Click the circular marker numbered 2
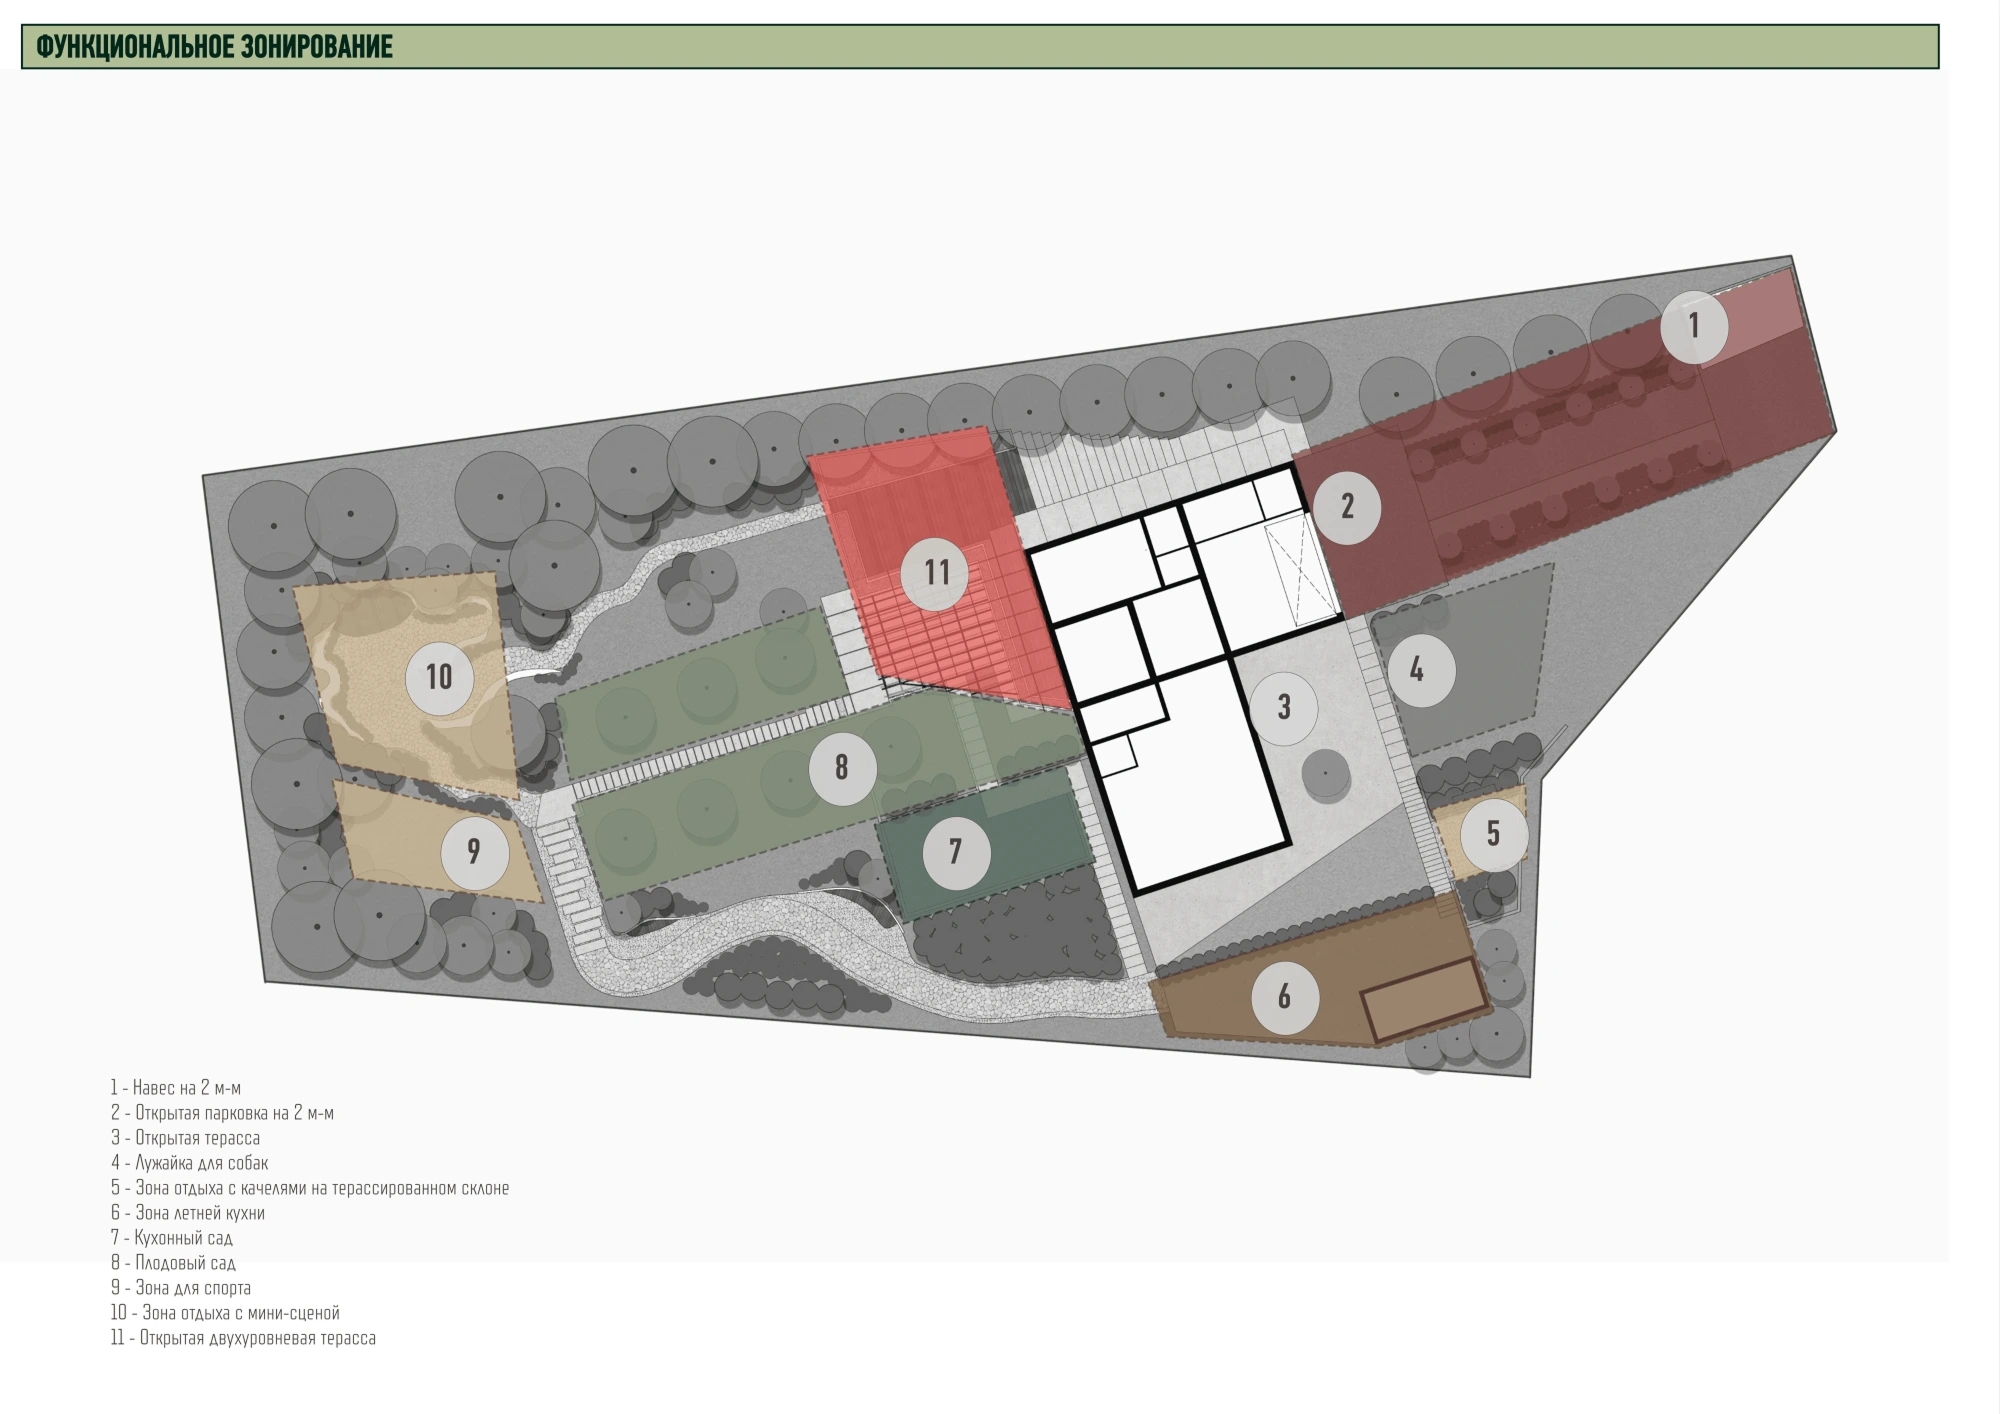The width and height of the screenshot is (2000, 1414). pos(1347,507)
